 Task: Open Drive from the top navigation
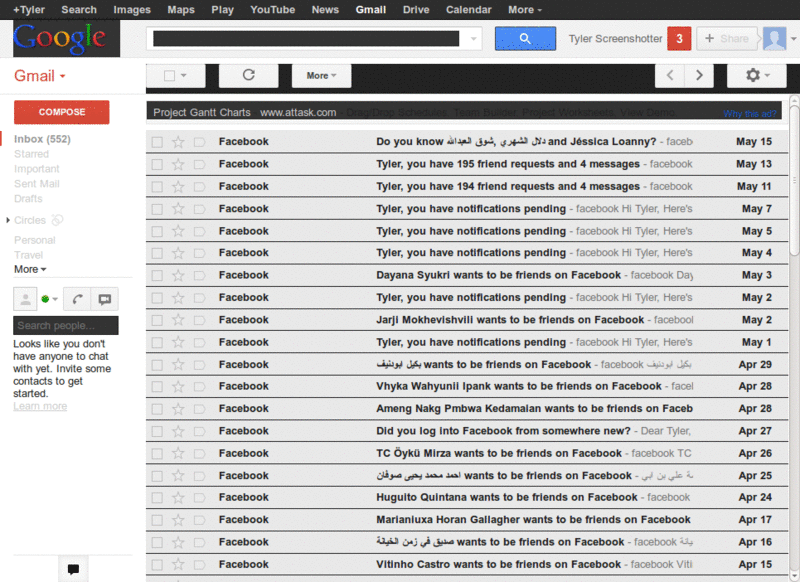point(416,10)
